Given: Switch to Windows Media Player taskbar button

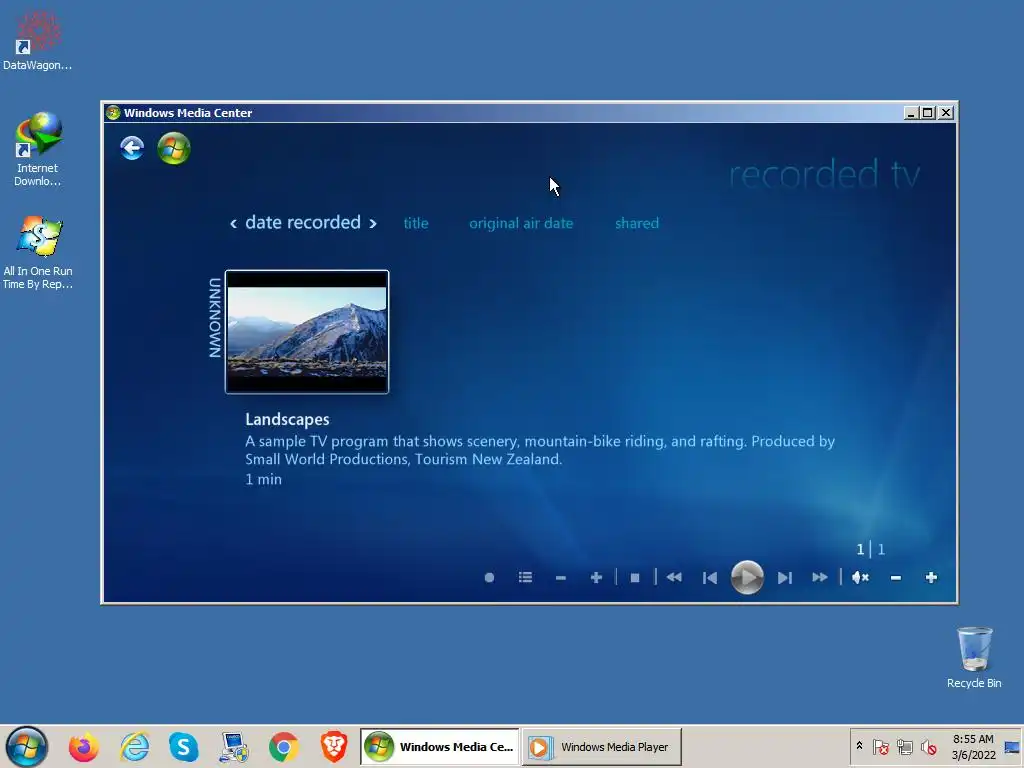Looking at the screenshot, I should (601, 746).
